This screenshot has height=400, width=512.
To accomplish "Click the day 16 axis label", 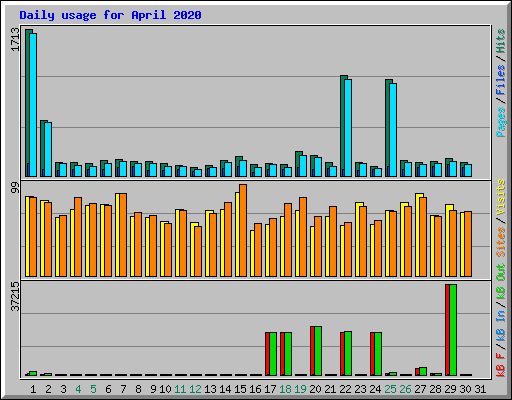I will tap(255, 389).
